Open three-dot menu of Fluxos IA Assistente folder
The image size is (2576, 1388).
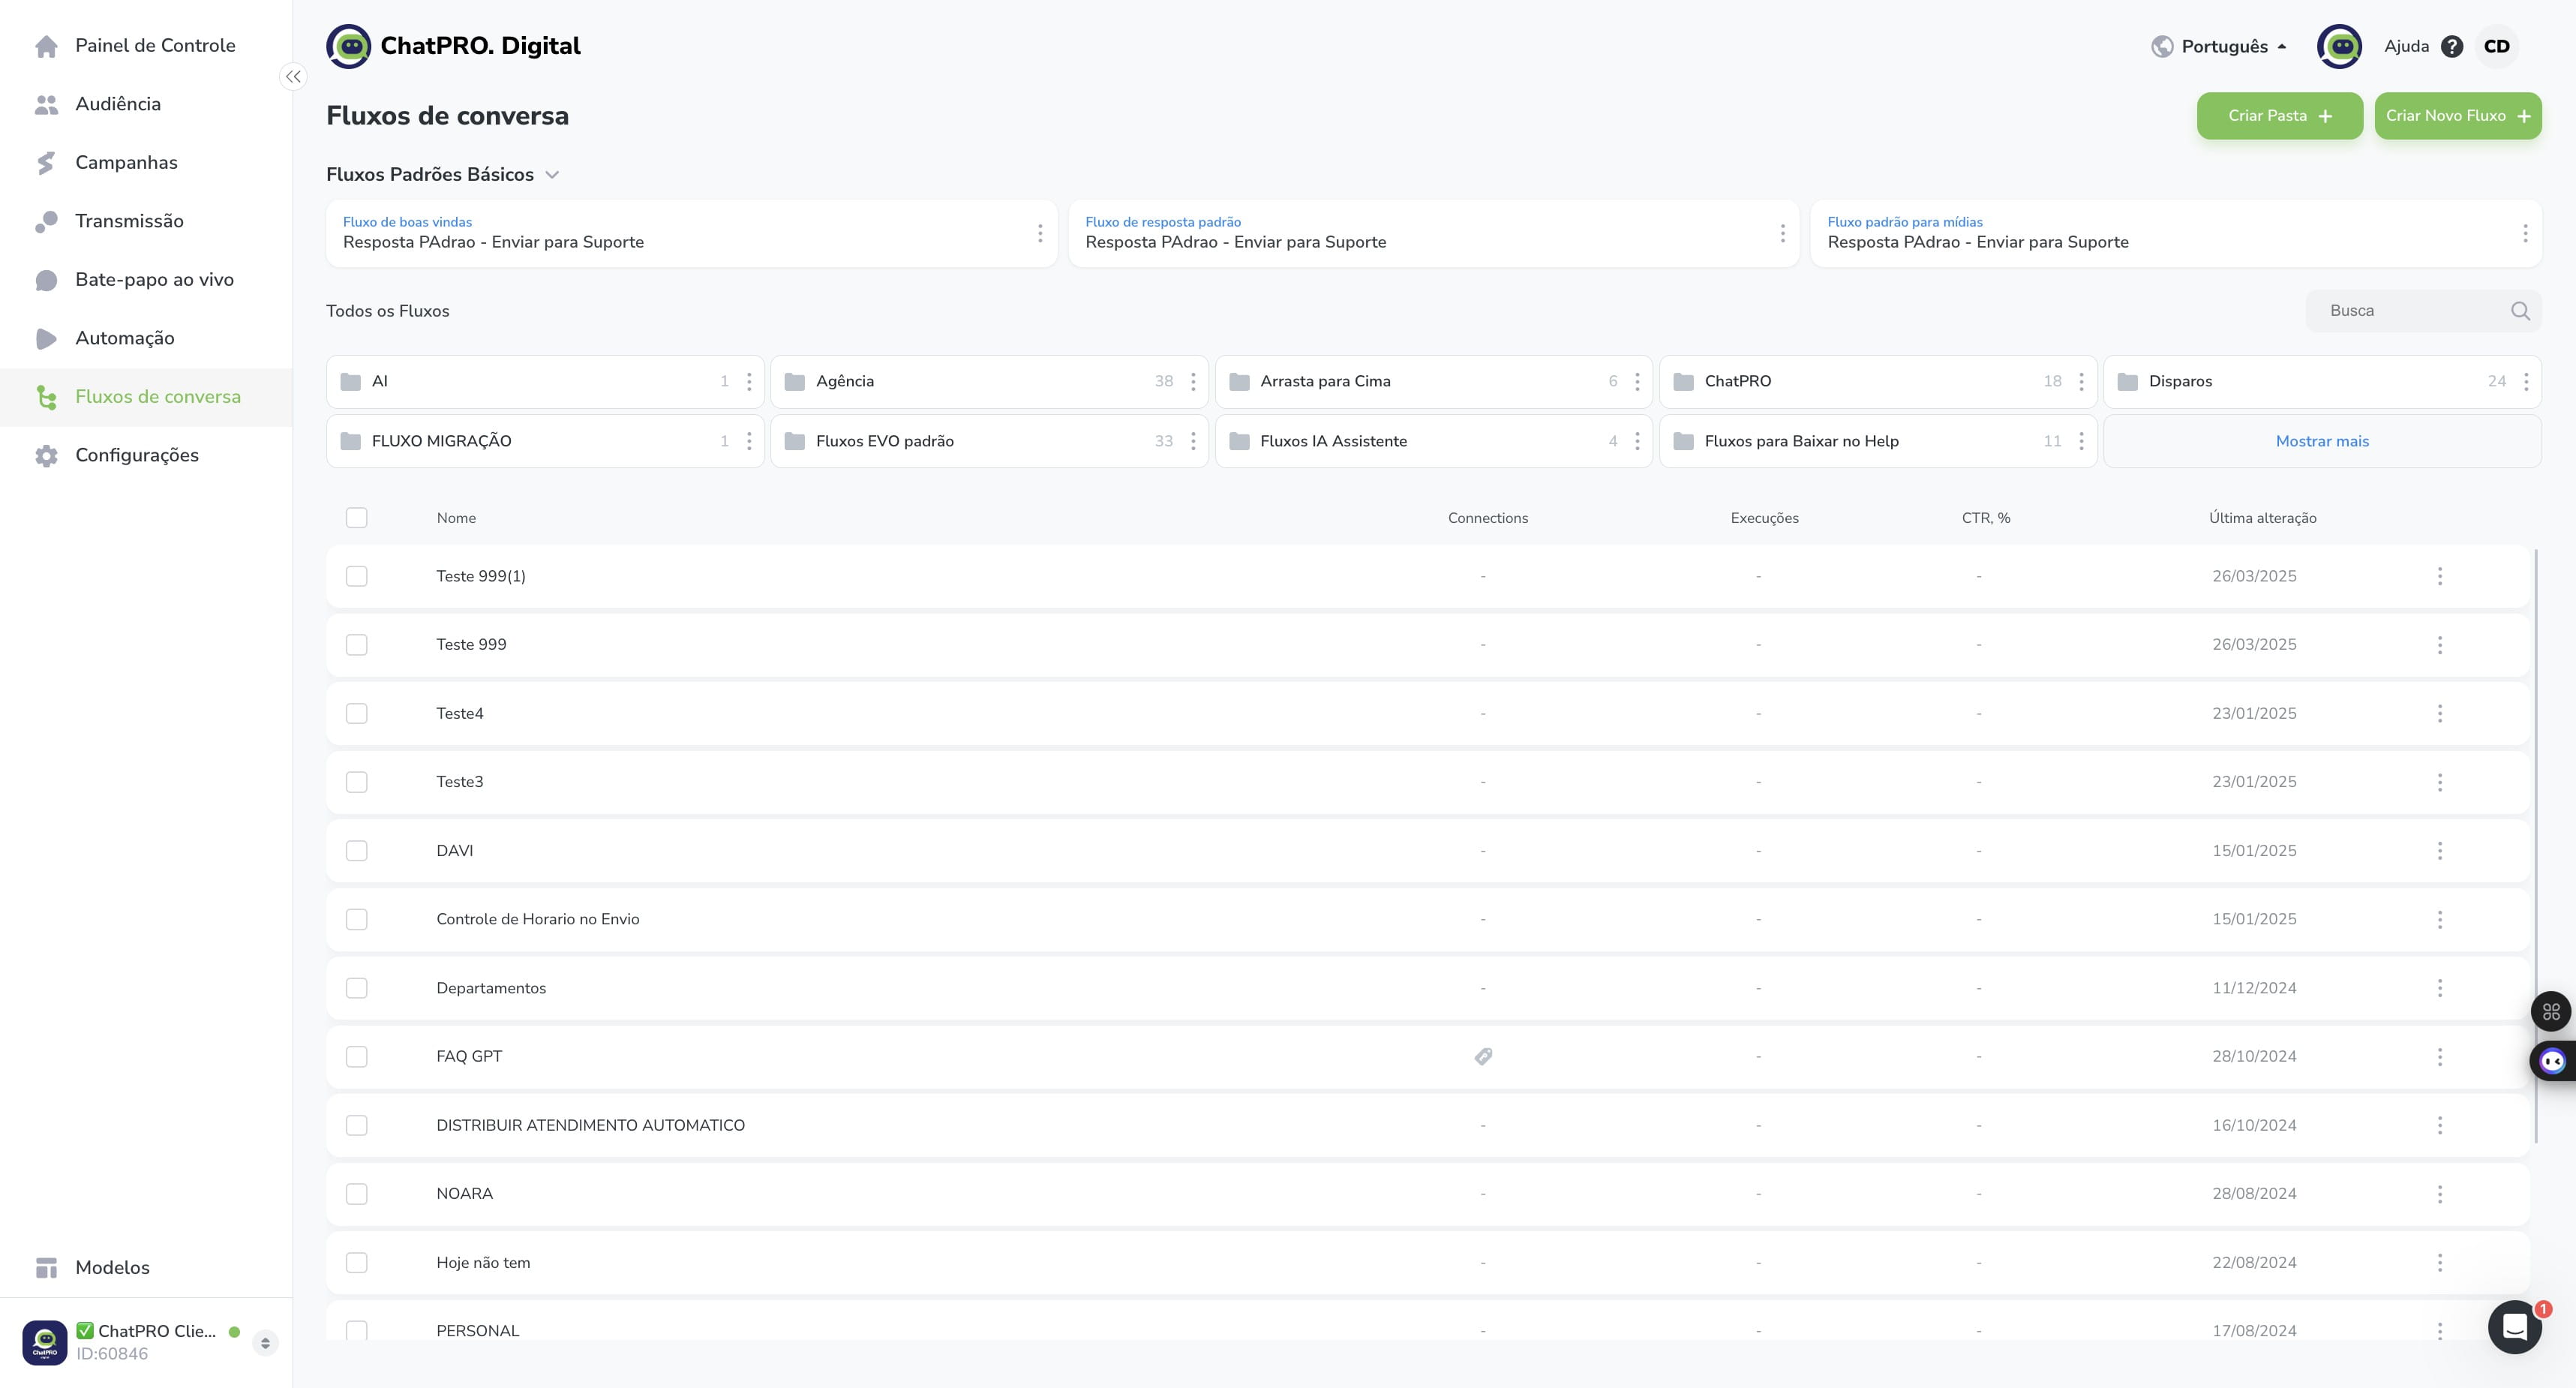(x=1637, y=441)
